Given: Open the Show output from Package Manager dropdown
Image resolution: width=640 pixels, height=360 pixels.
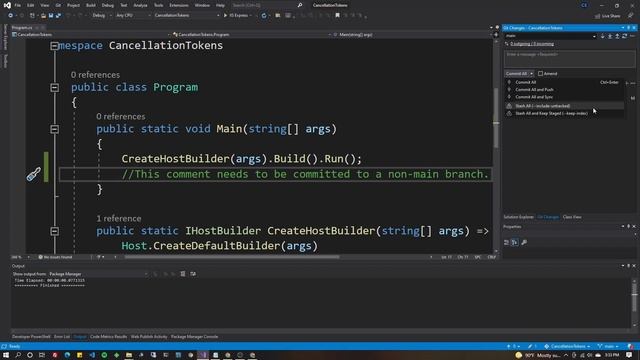Looking at the screenshot, I should [98, 274].
